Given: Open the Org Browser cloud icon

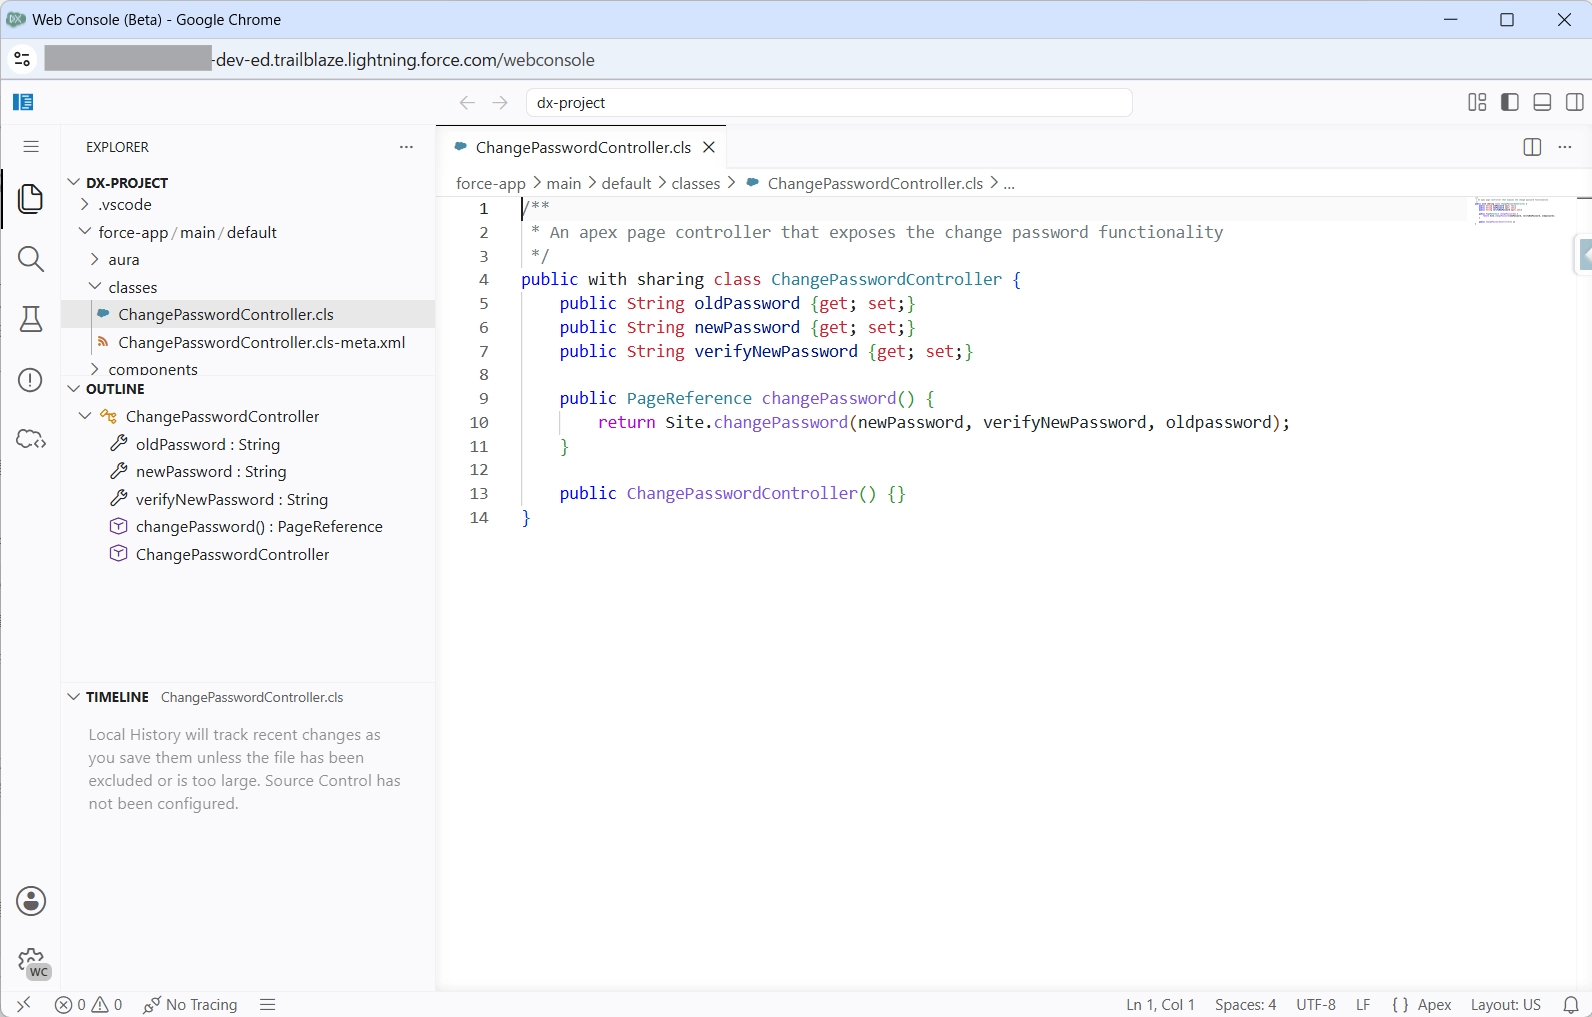Looking at the screenshot, I should pyautogui.click(x=31, y=439).
